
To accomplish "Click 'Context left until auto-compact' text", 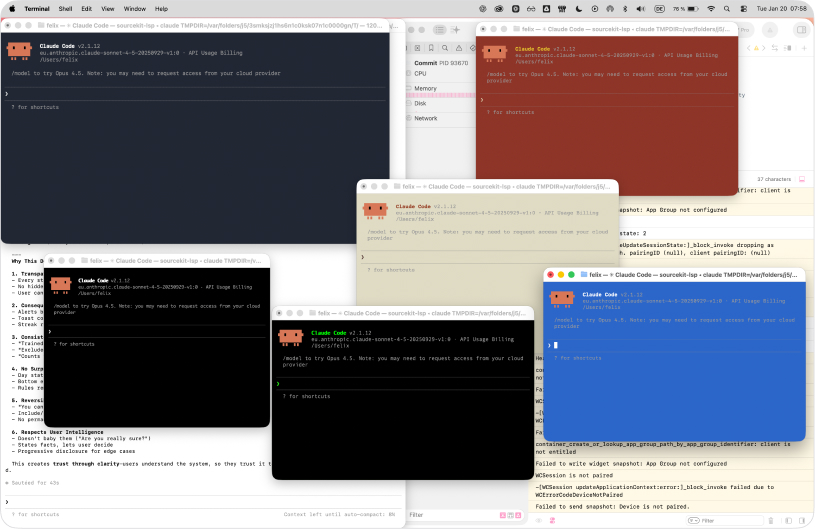I will [x=339, y=514].
